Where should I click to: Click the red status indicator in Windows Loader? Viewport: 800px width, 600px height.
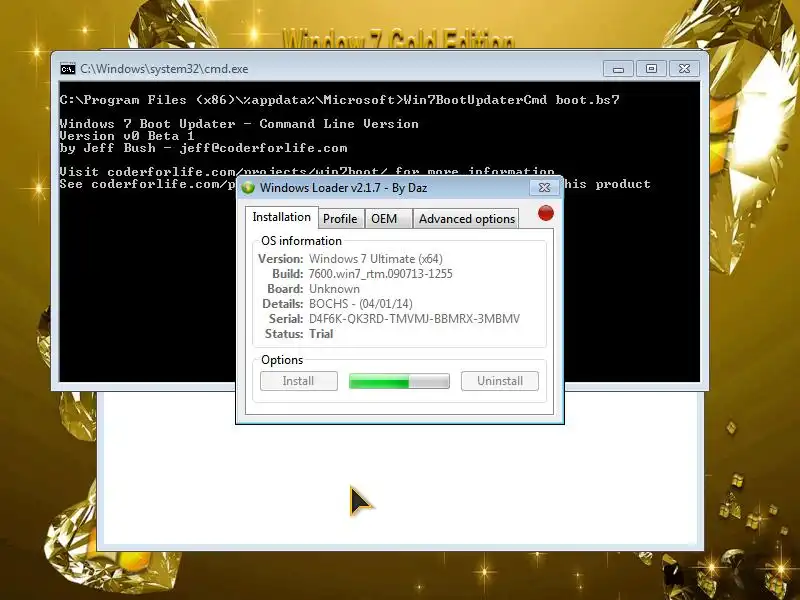546,213
